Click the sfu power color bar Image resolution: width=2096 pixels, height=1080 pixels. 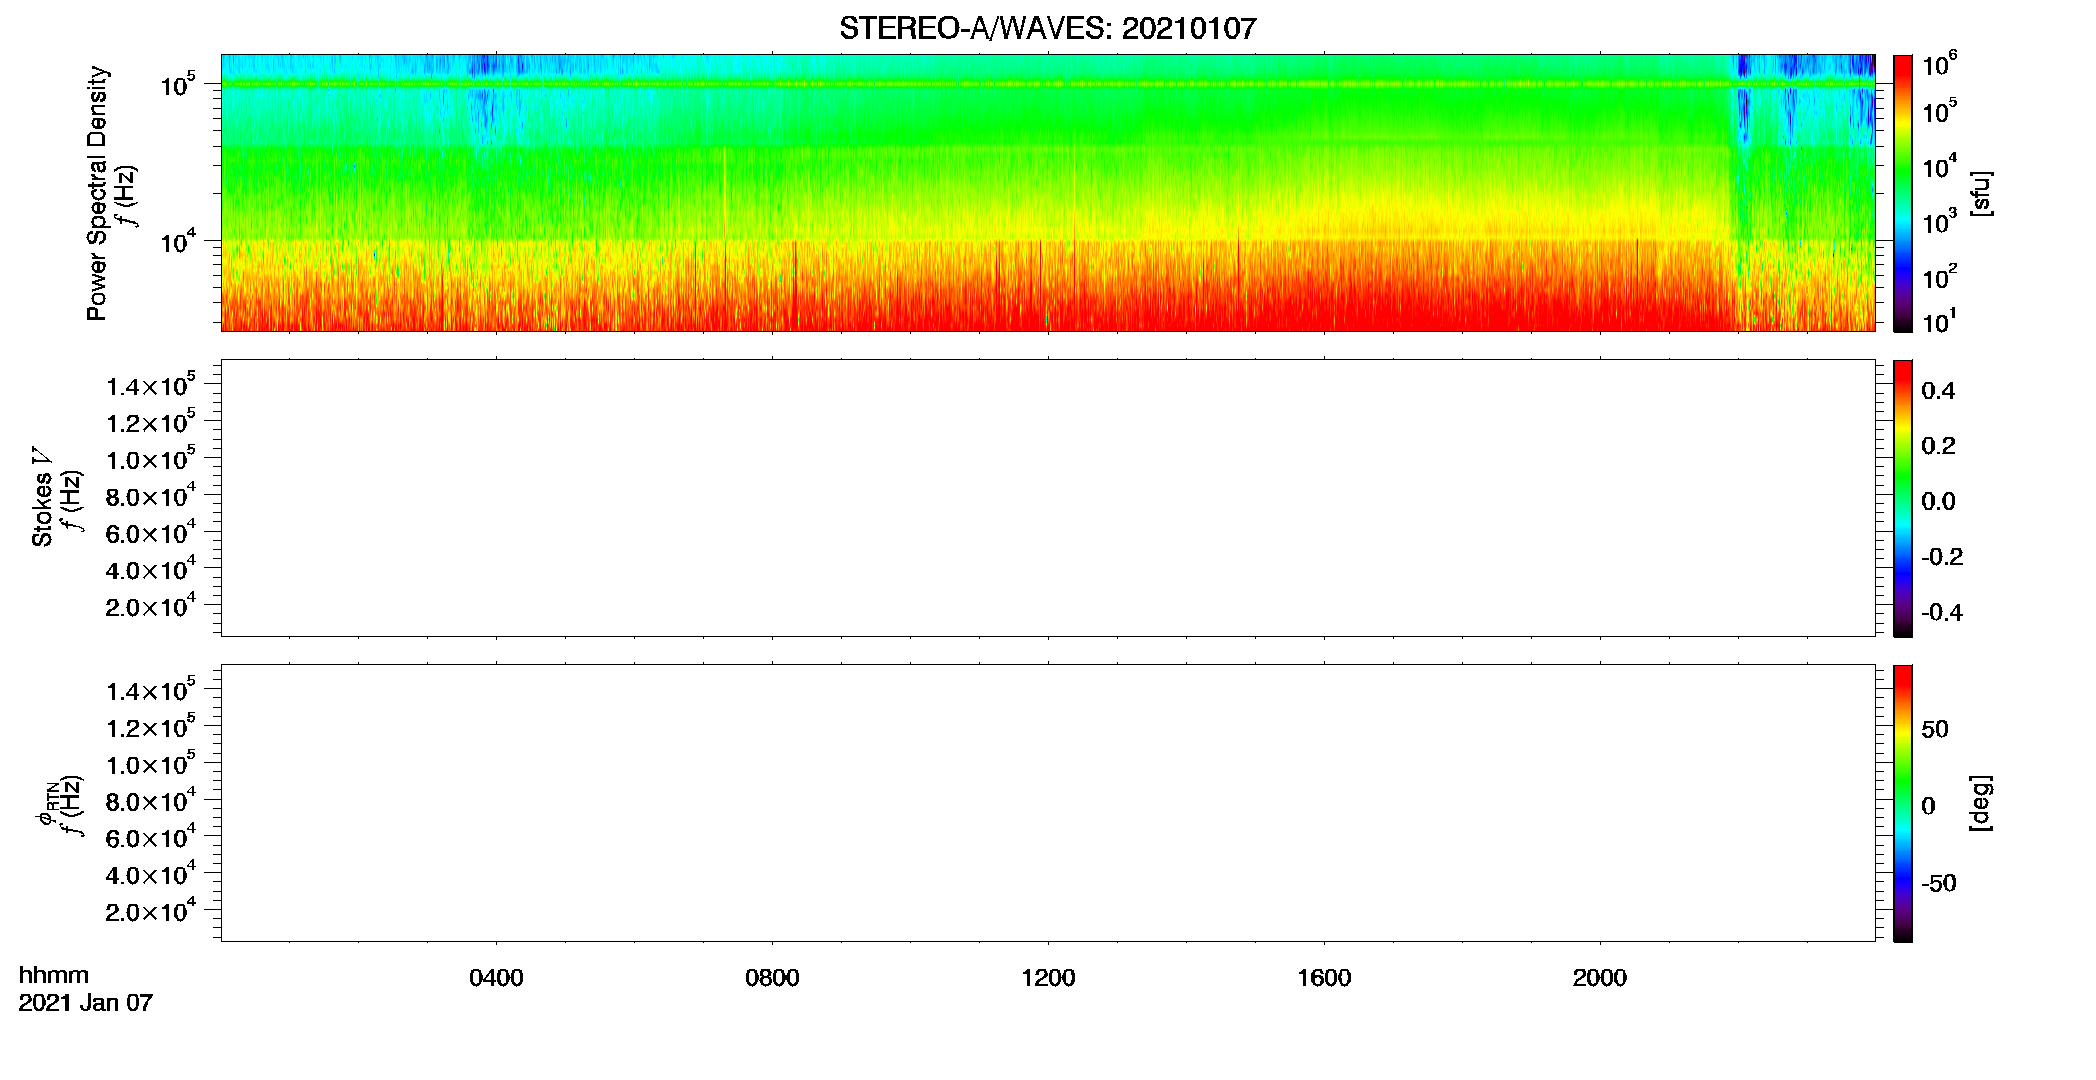click(1903, 193)
